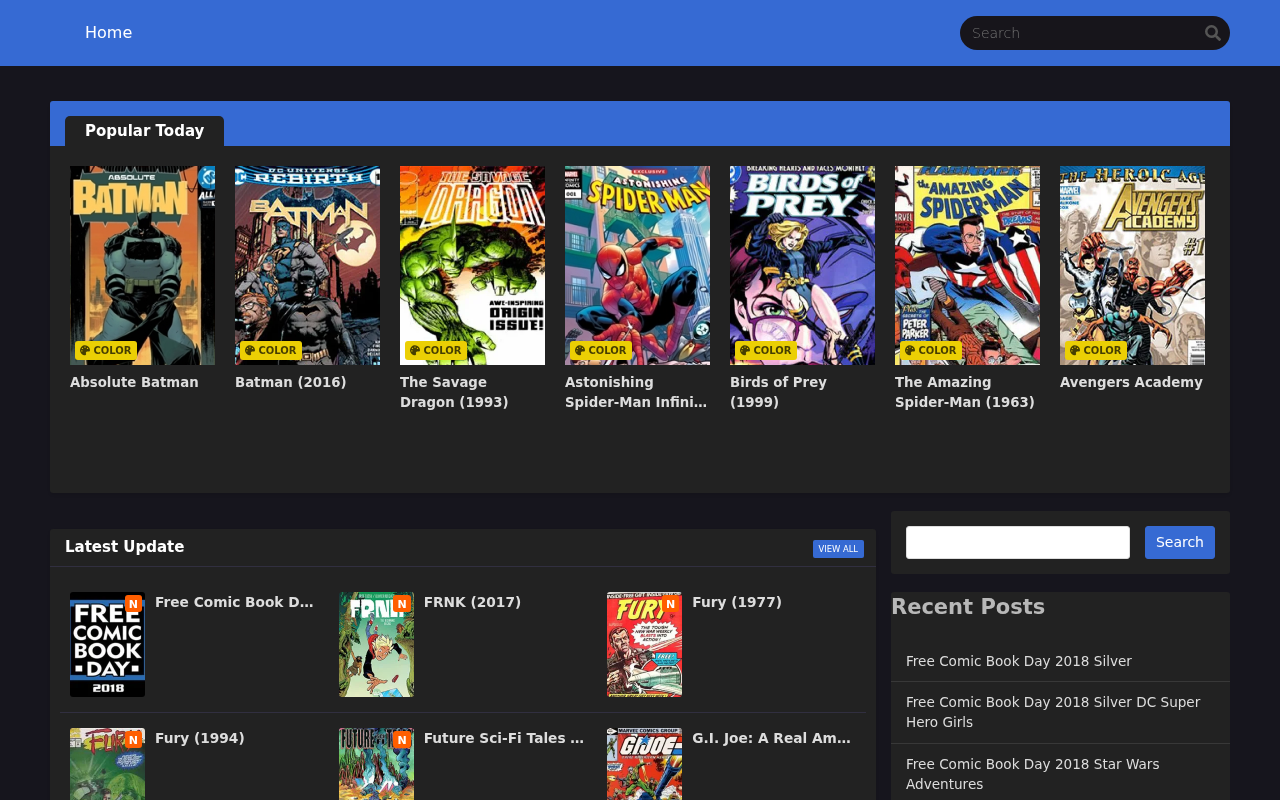Open The Savage Dragon (1993) title link
This screenshot has width=1280, height=800.
(x=454, y=392)
